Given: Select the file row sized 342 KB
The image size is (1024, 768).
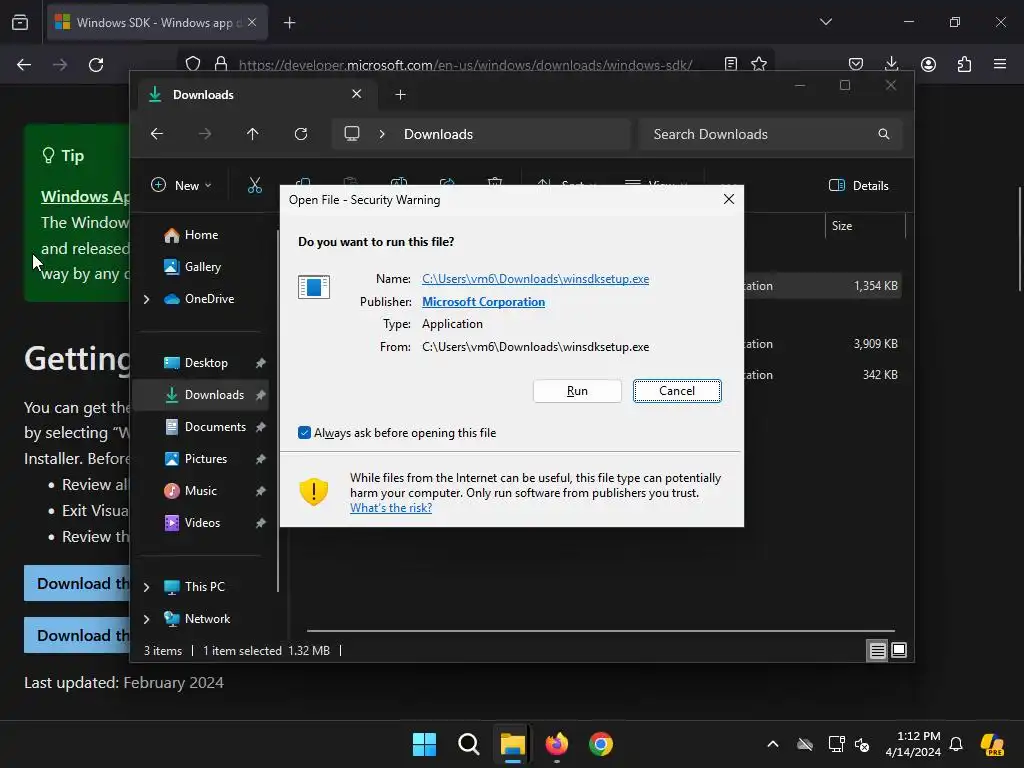Looking at the screenshot, I should click(x=822, y=375).
